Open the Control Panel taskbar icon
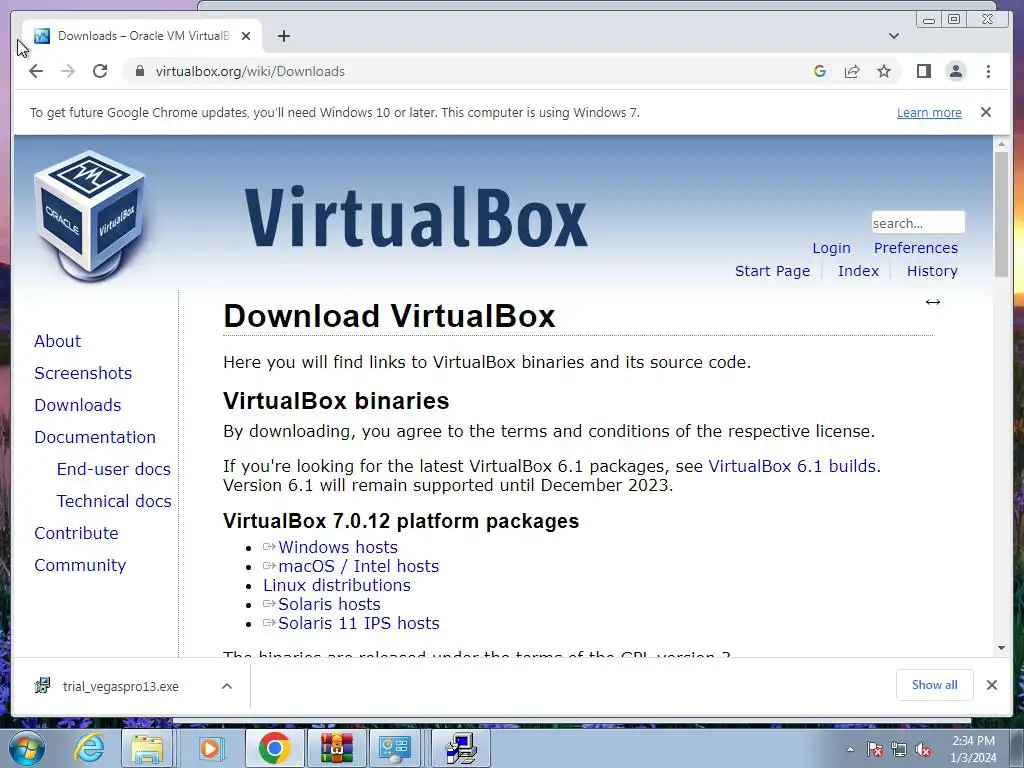 [394, 748]
